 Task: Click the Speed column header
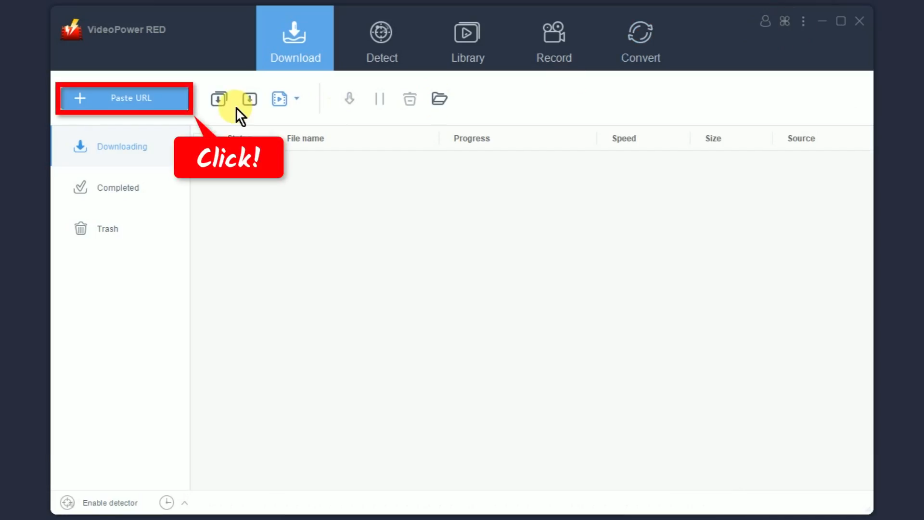click(x=623, y=139)
